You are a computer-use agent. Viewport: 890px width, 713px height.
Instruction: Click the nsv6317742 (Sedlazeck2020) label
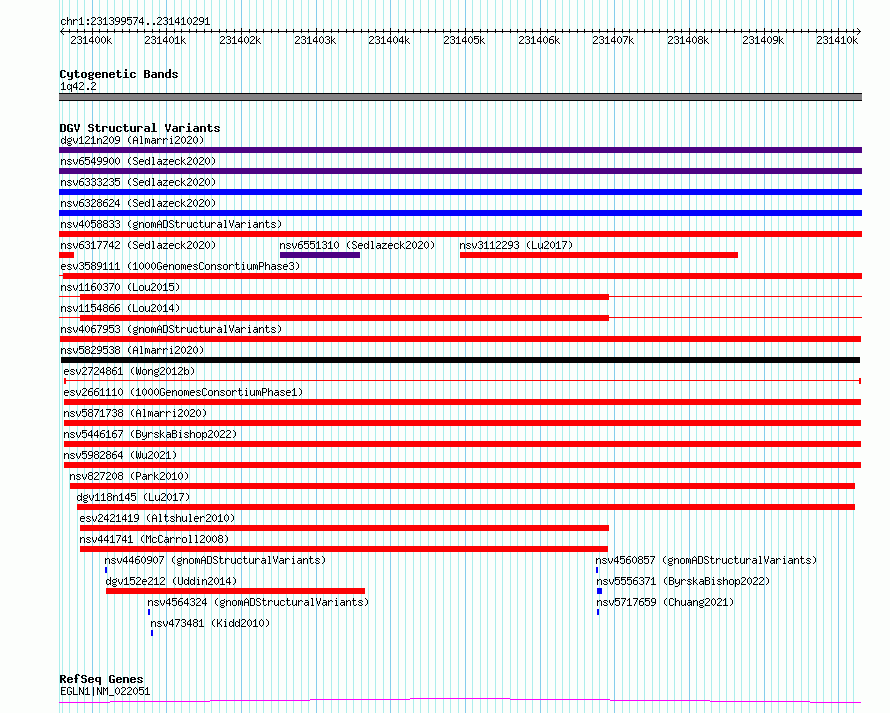click(138, 245)
